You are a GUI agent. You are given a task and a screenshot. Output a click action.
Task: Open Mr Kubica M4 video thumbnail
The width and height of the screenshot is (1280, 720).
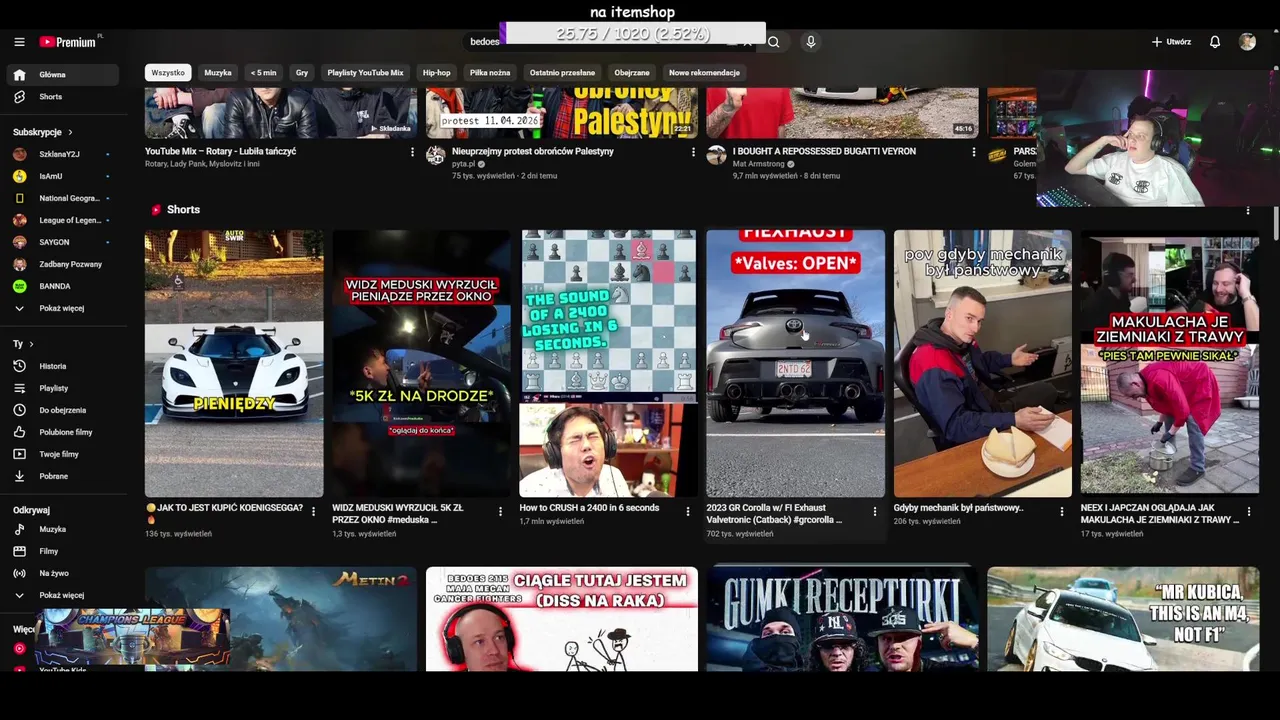(1123, 619)
